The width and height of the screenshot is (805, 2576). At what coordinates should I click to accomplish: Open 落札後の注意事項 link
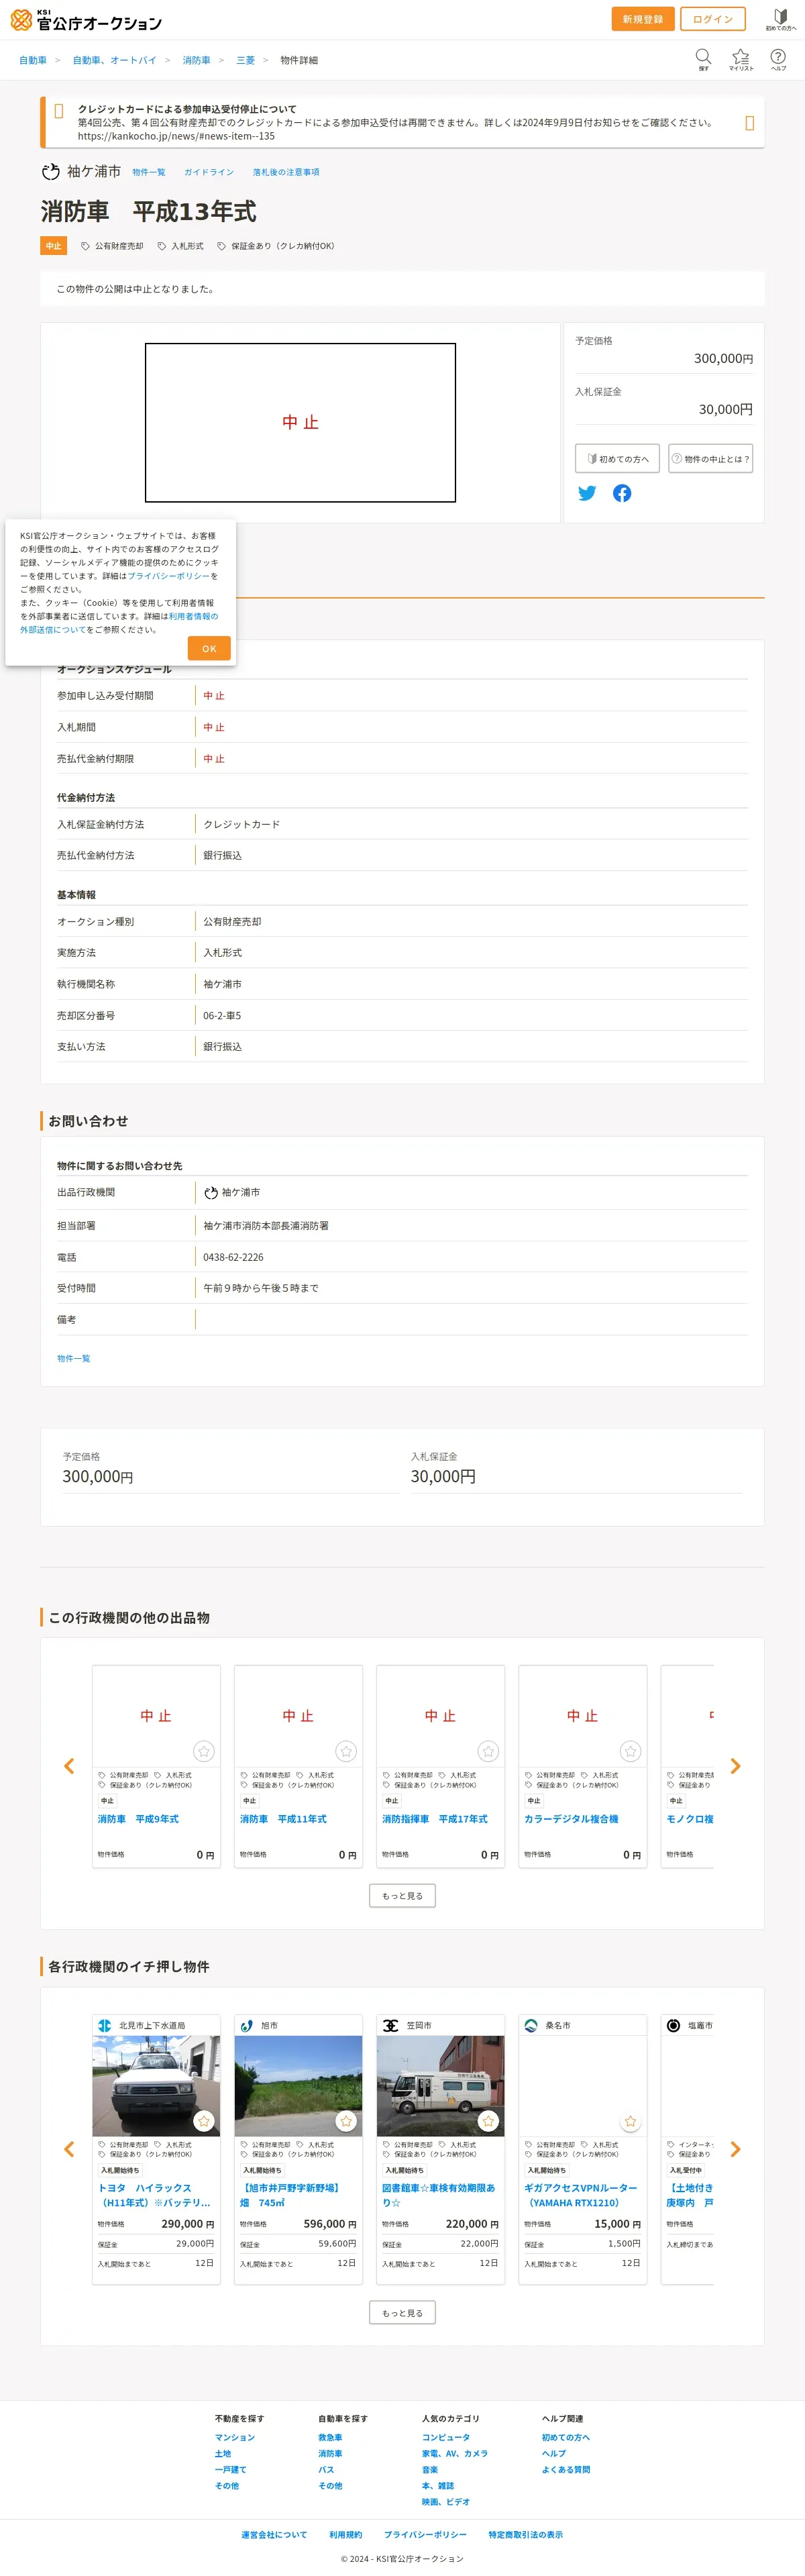286,172
